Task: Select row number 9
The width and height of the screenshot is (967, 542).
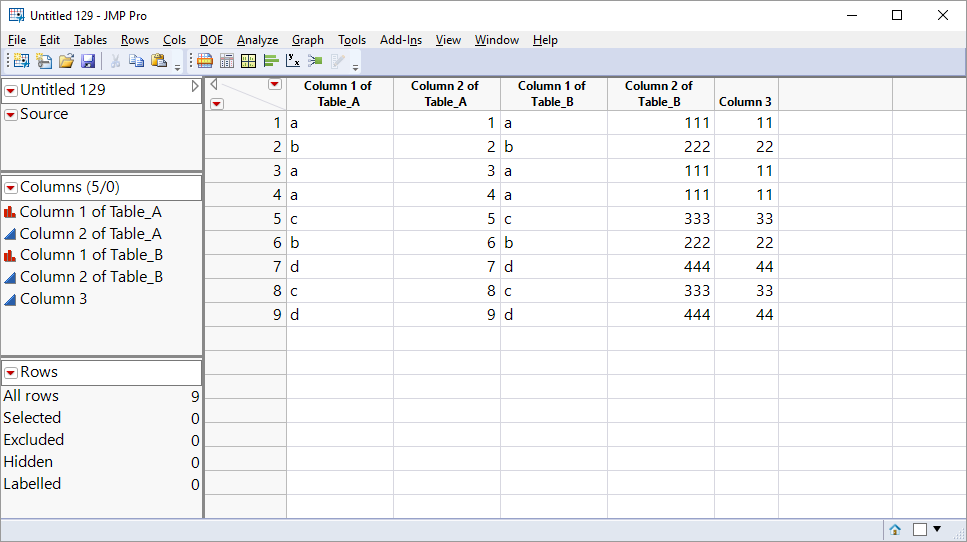Action: click(245, 314)
